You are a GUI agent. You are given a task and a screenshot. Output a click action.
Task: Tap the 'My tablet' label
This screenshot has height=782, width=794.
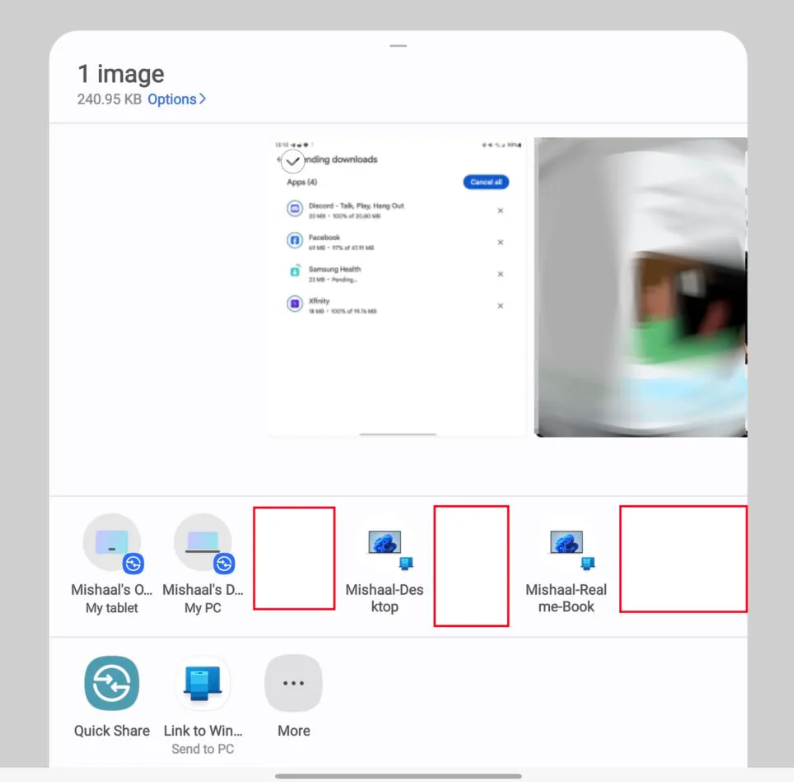click(x=112, y=608)
